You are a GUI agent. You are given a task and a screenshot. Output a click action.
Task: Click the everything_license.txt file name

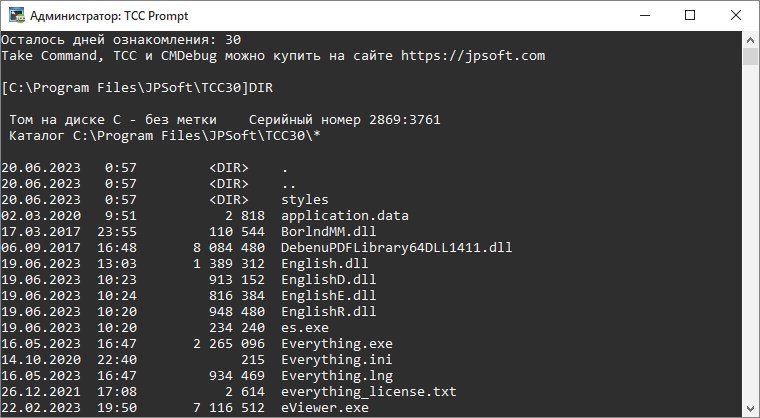coord(369,392)
